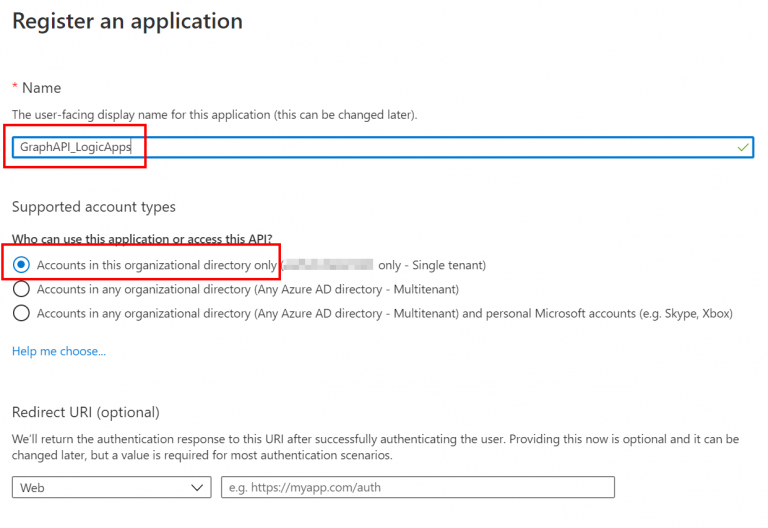This screenshot has width=768, height=528.
Task: Click the Supported account types heading
Action: coord(94,207)
